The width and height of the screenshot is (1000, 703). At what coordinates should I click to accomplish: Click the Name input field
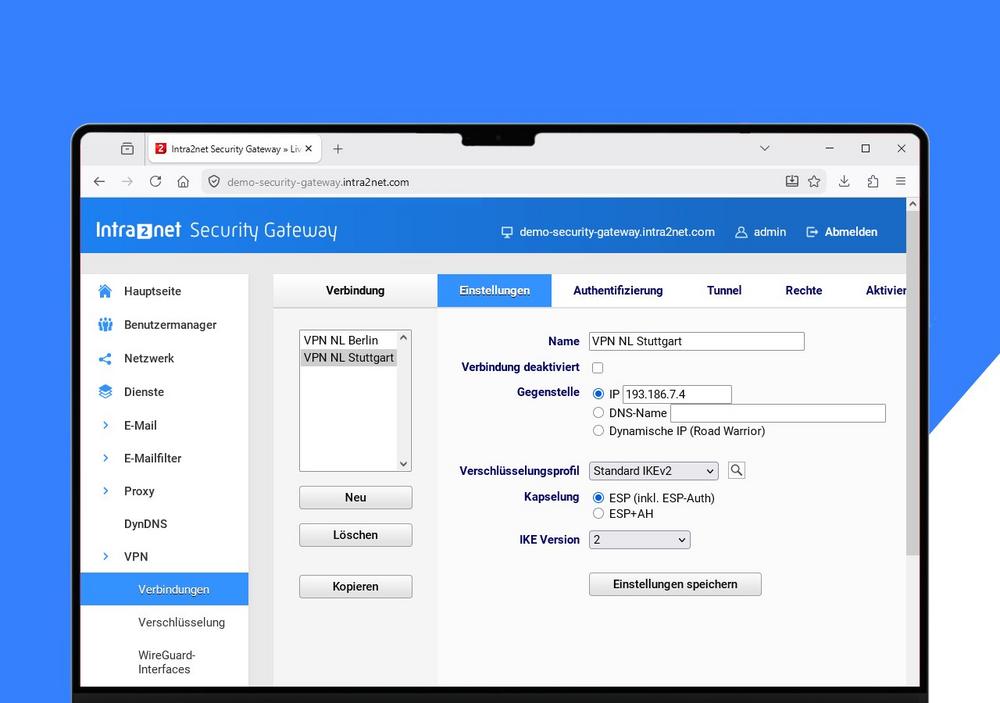(x=696, y=341)
